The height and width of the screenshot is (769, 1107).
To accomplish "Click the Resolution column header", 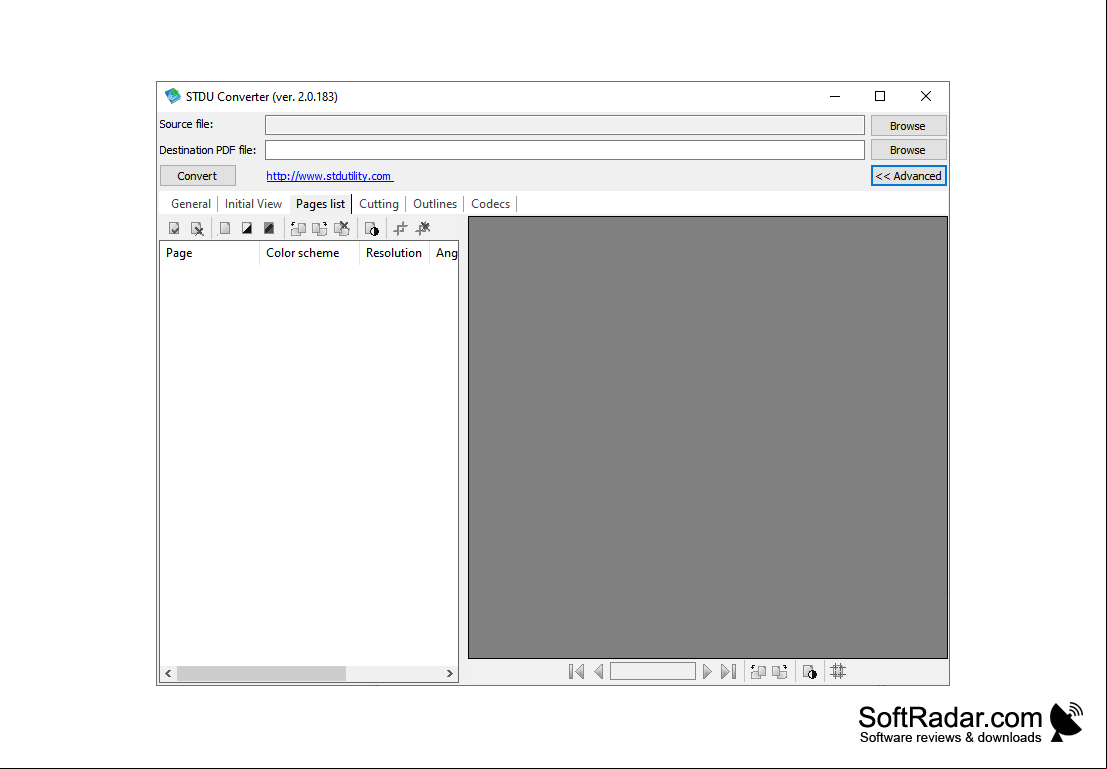I will [x=394, y=253].
